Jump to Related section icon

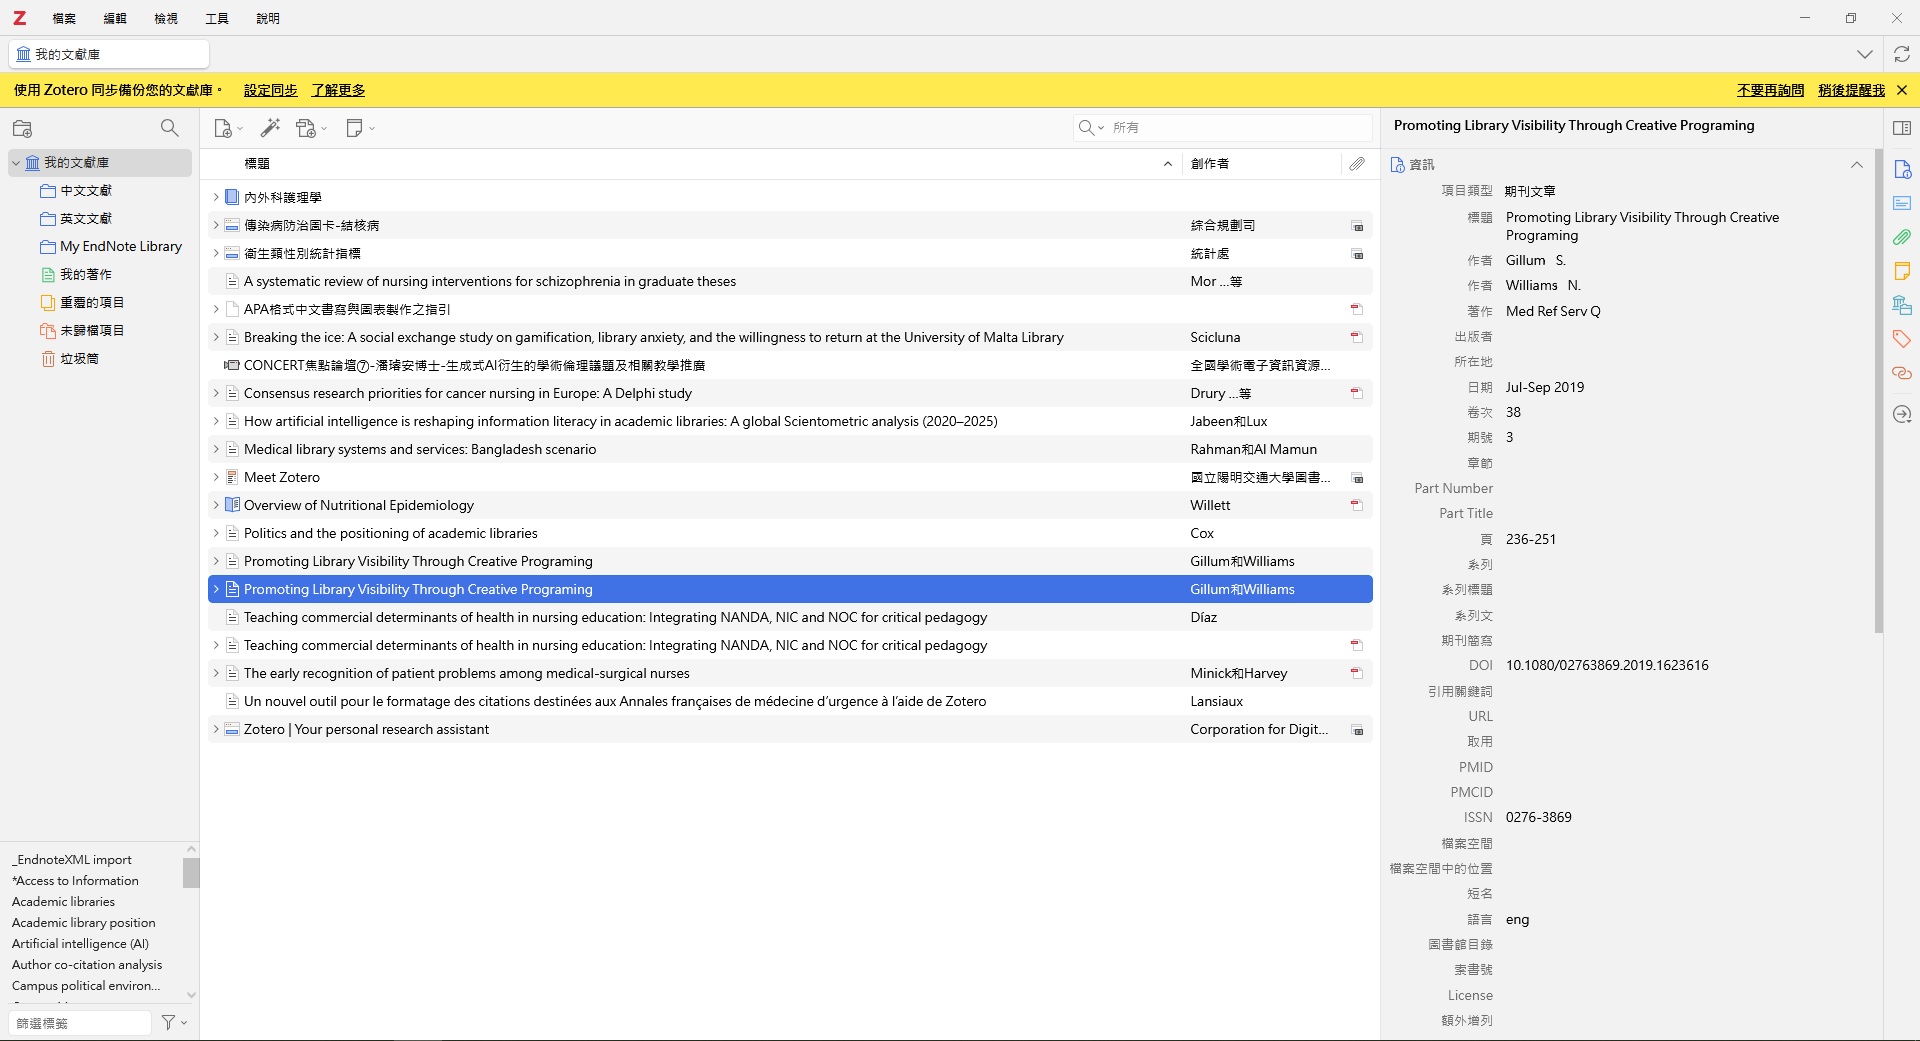1902,373
